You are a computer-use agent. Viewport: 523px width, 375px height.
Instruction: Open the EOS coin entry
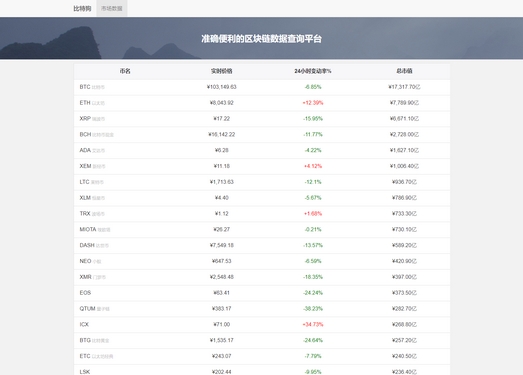click(x=262, y=293)
